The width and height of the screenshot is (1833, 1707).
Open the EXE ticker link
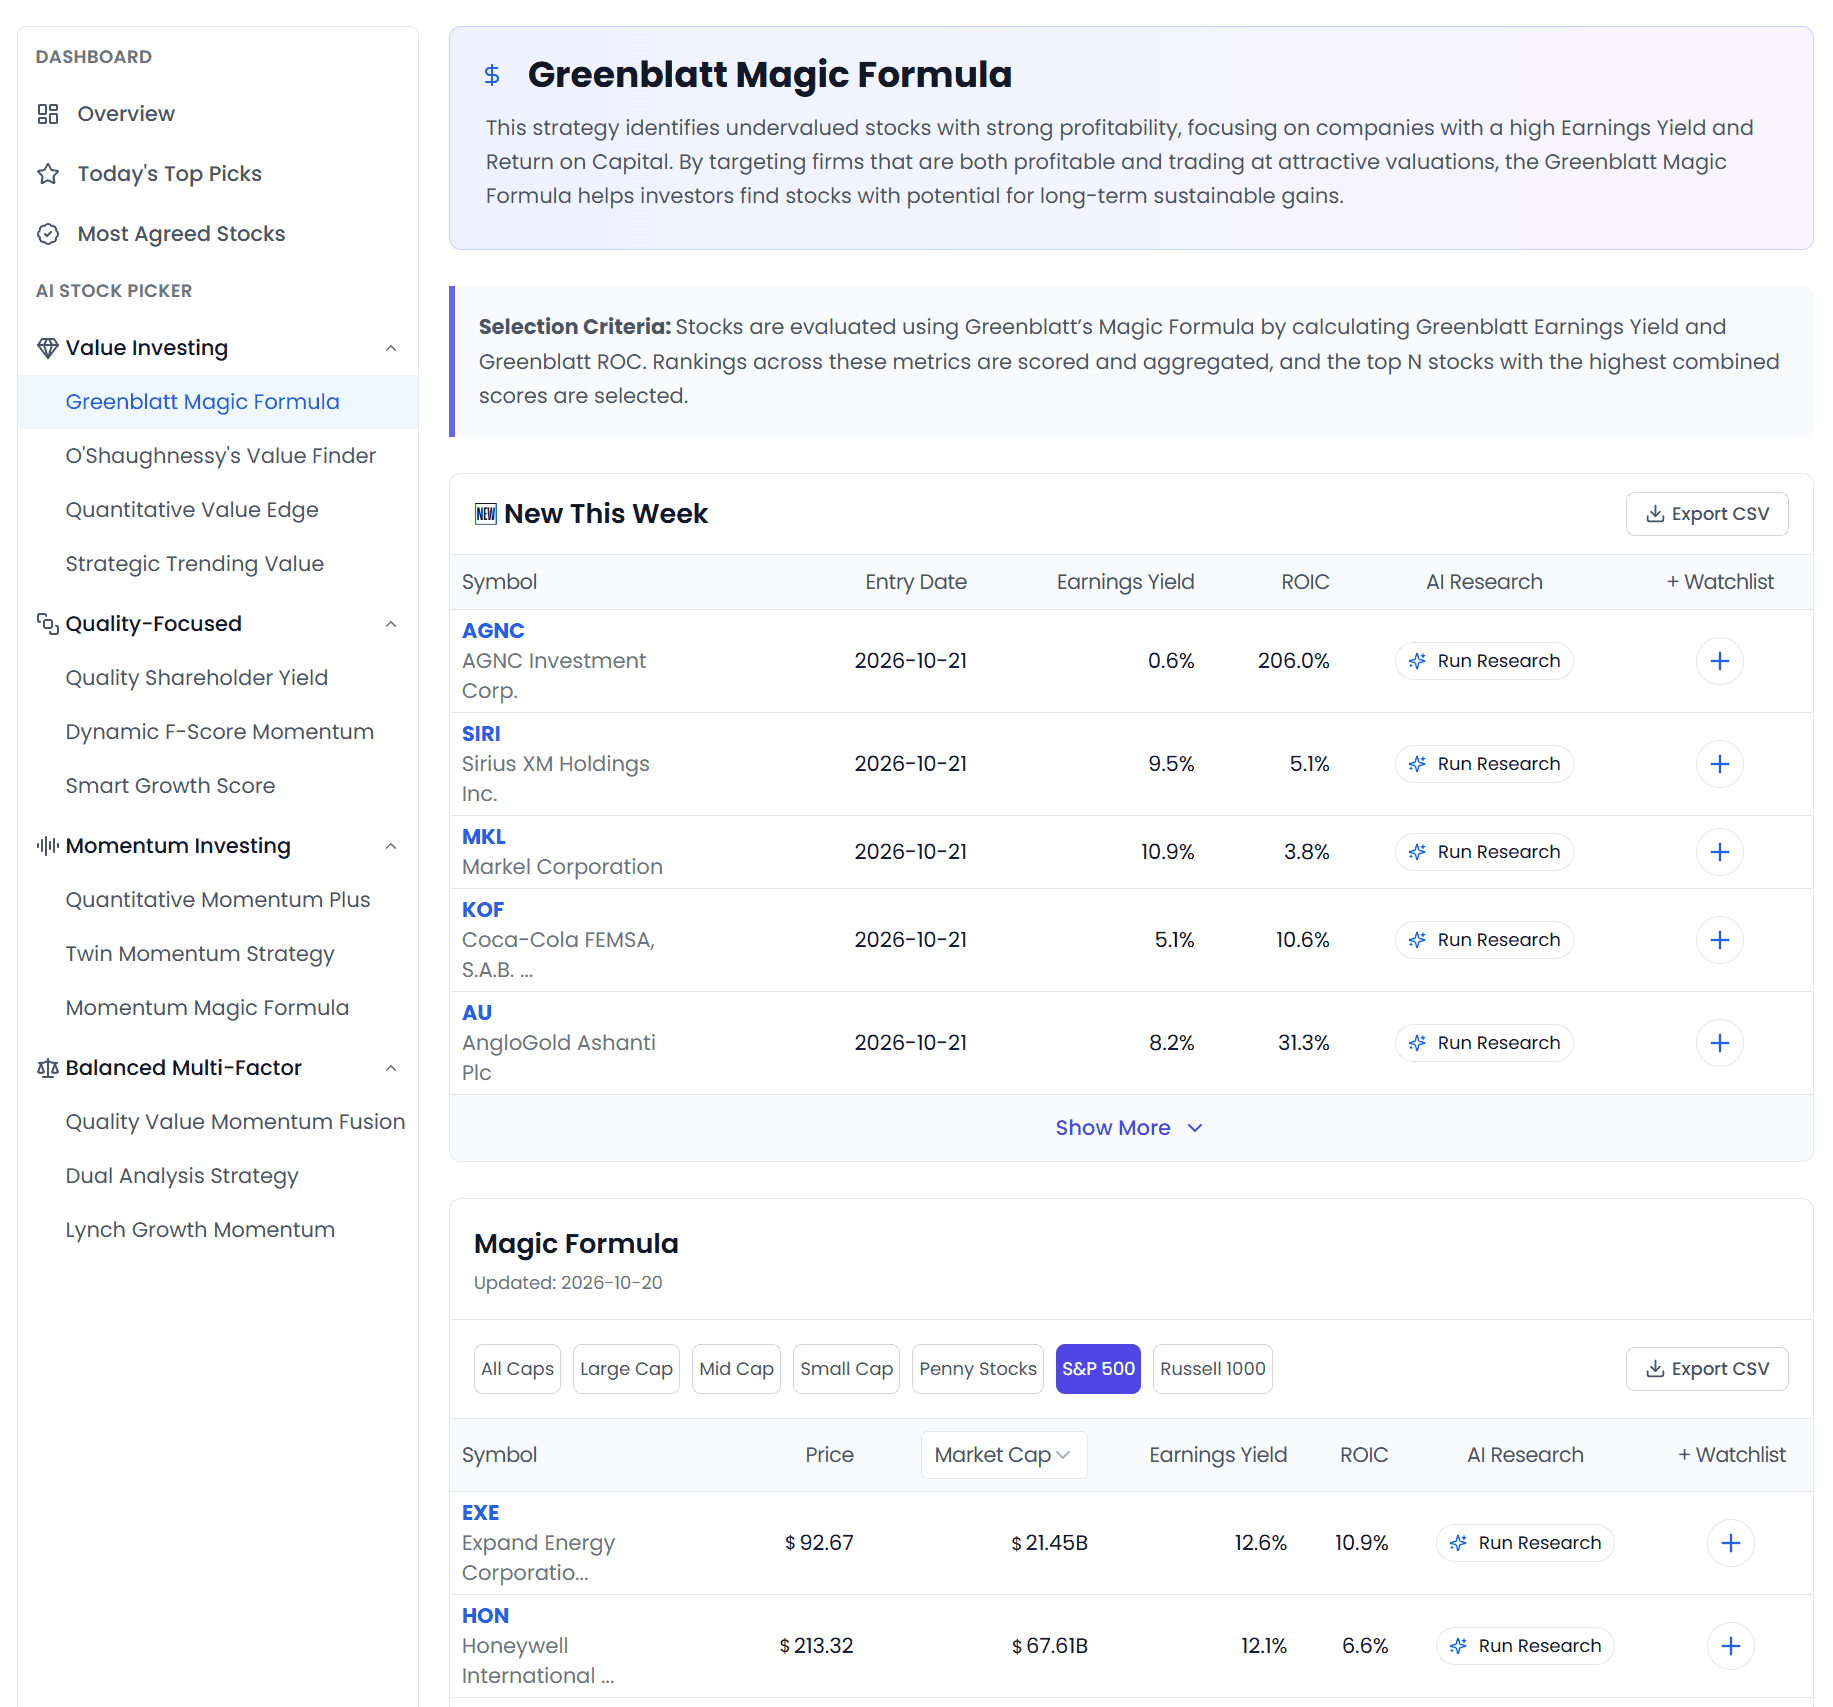point(480,1513)
